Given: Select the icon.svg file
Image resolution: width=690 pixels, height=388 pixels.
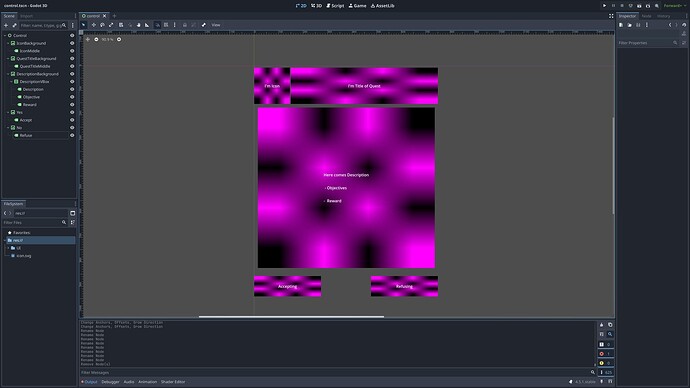Looking at the screenshot, I should [x=24, y=256].
